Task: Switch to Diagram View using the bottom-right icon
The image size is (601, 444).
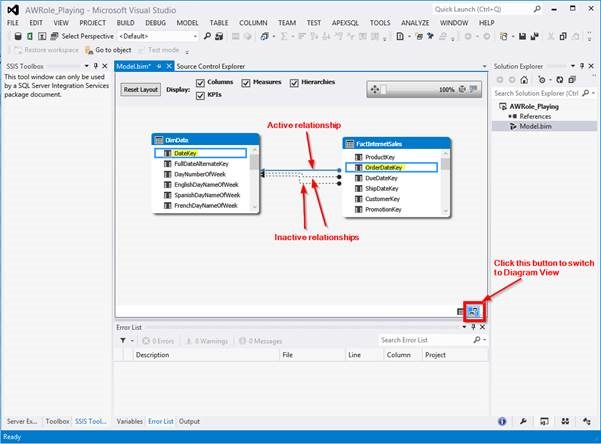Action: tap(474, 311)
